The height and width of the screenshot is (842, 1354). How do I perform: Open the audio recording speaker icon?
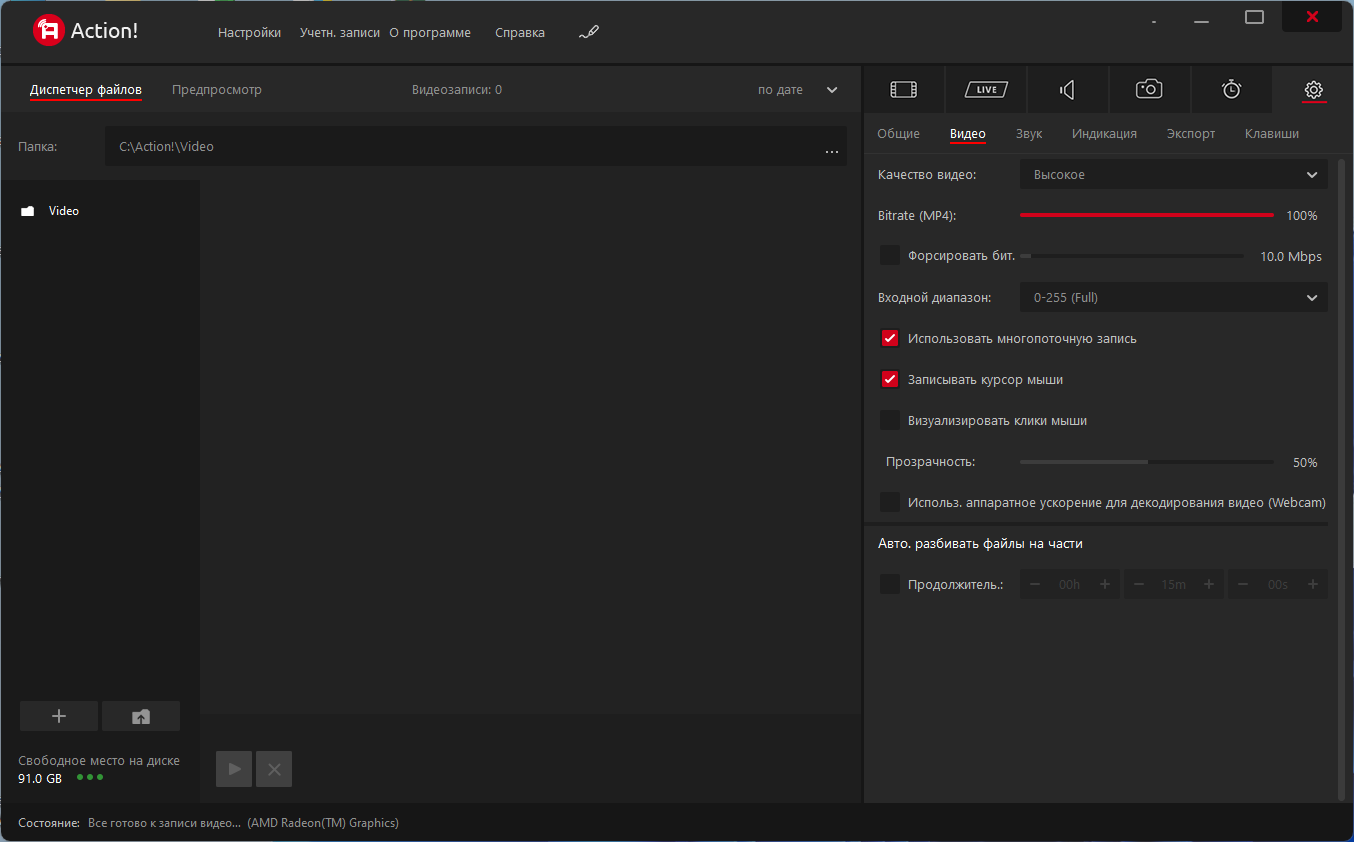(1067, 90)
